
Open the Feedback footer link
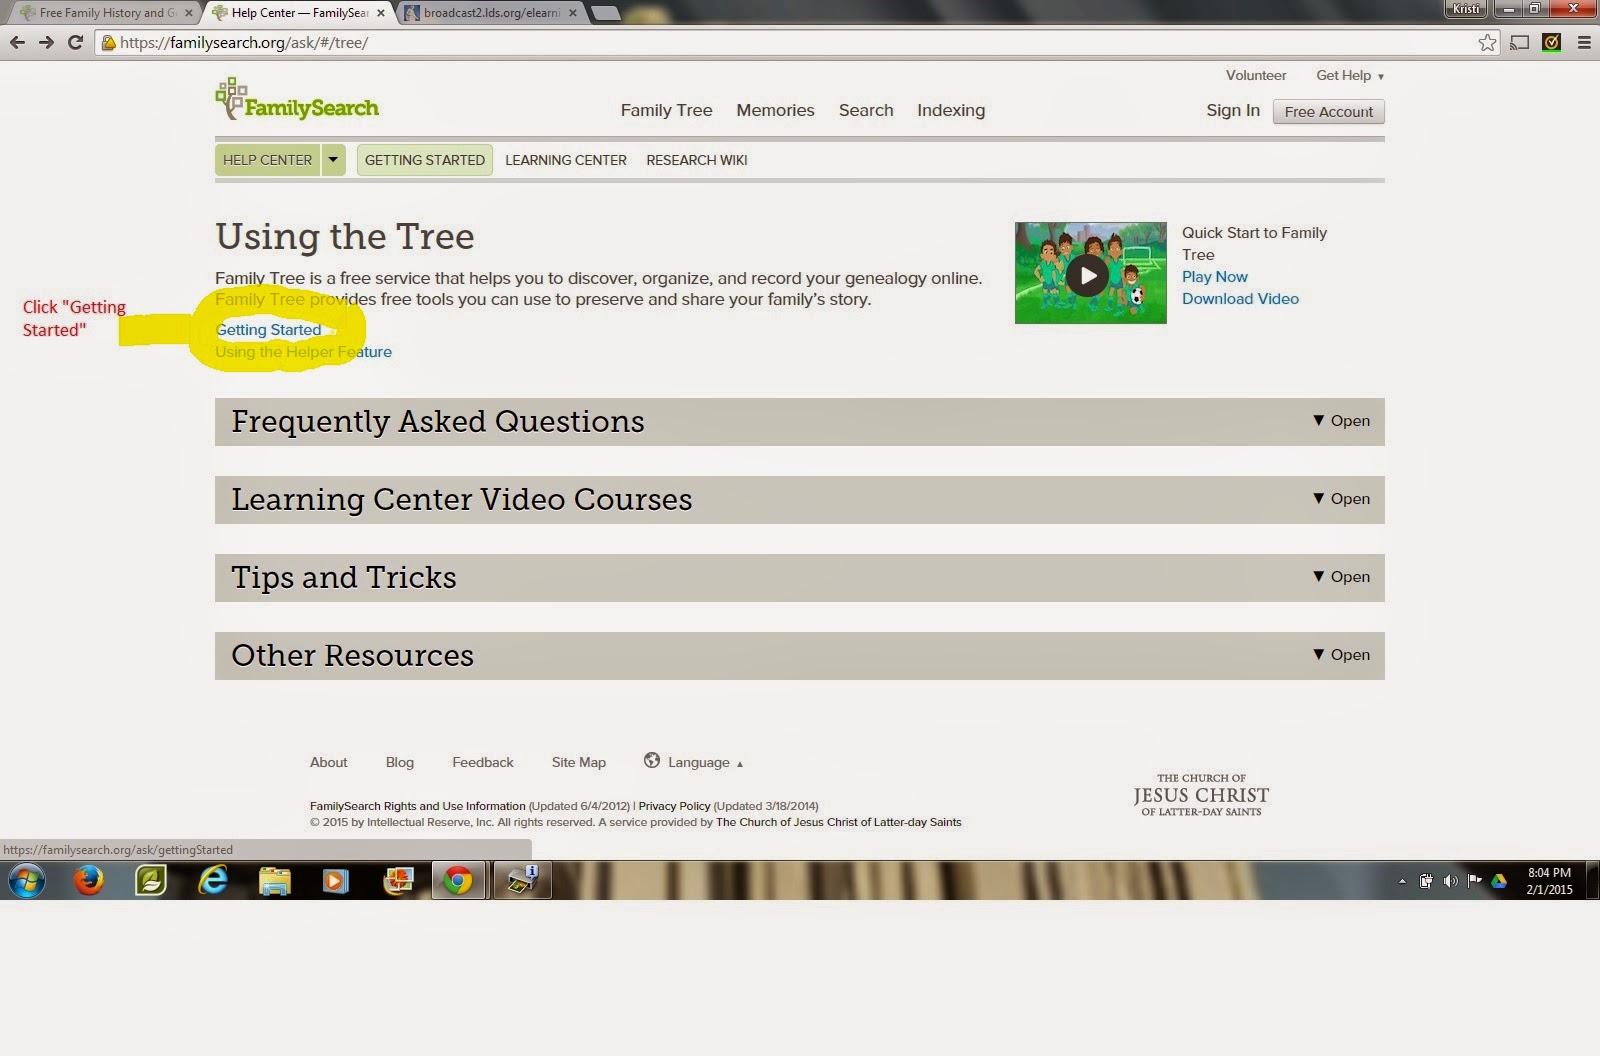483,762
